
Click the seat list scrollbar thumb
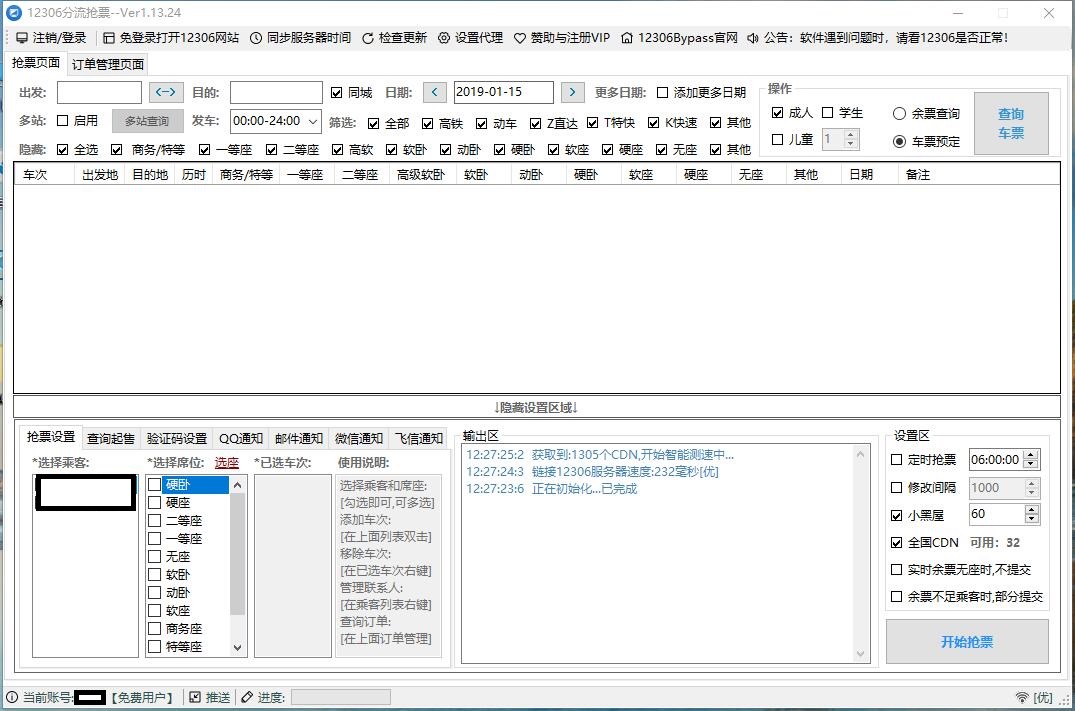[x=238, y=554]
